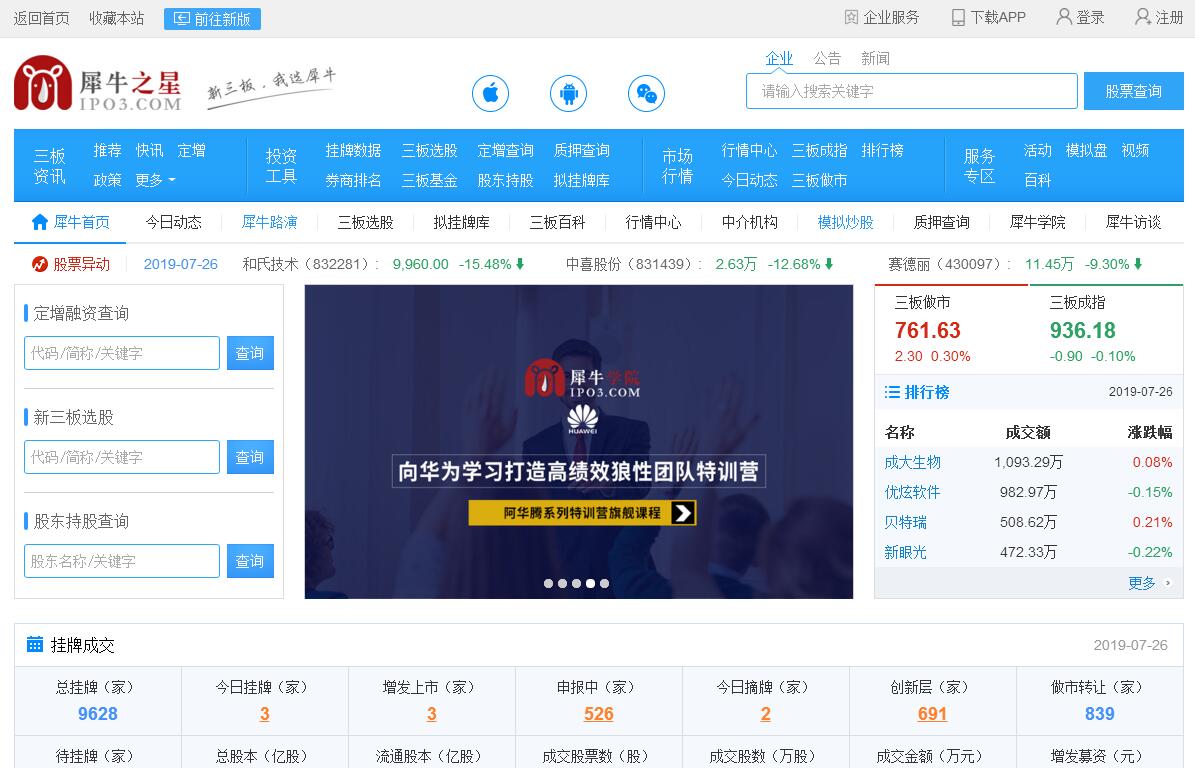
Task: Expand the 更多 dropdown under 三板资讯
Action: (155, 180)
